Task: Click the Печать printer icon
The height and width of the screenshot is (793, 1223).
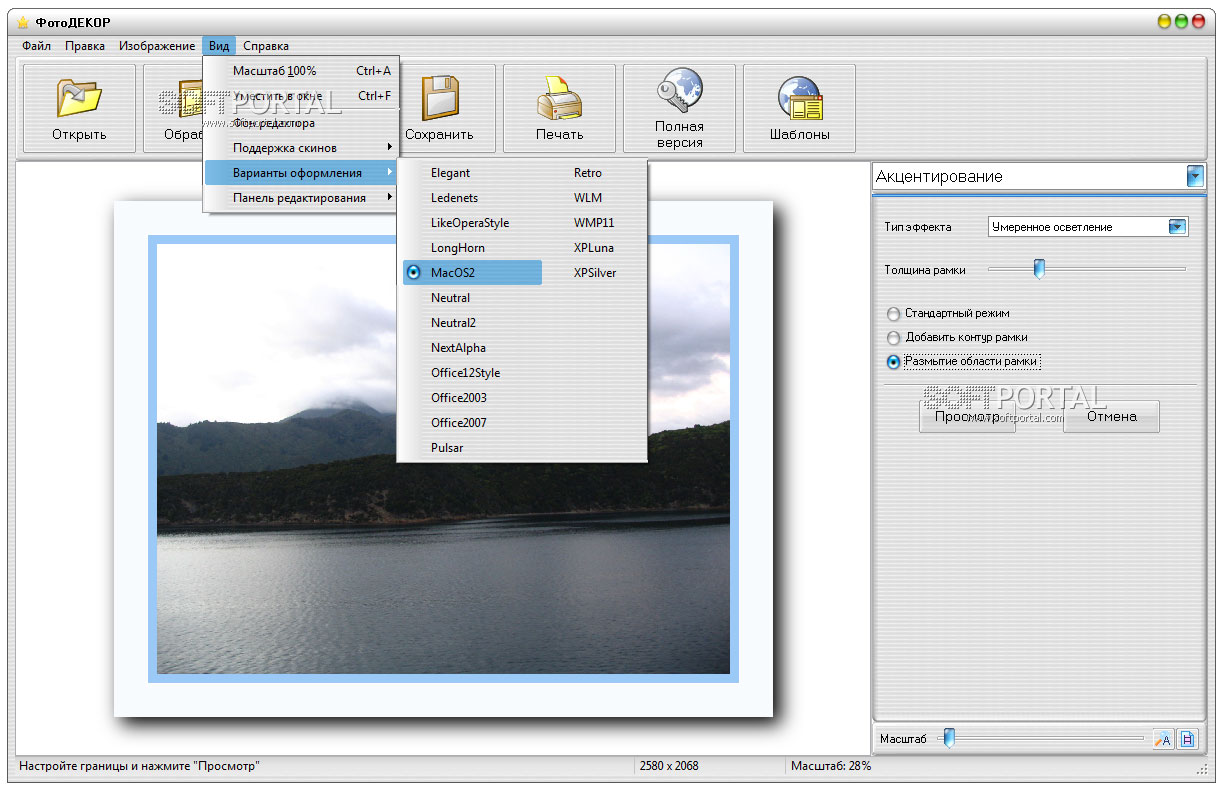Action: pos(559,100)
